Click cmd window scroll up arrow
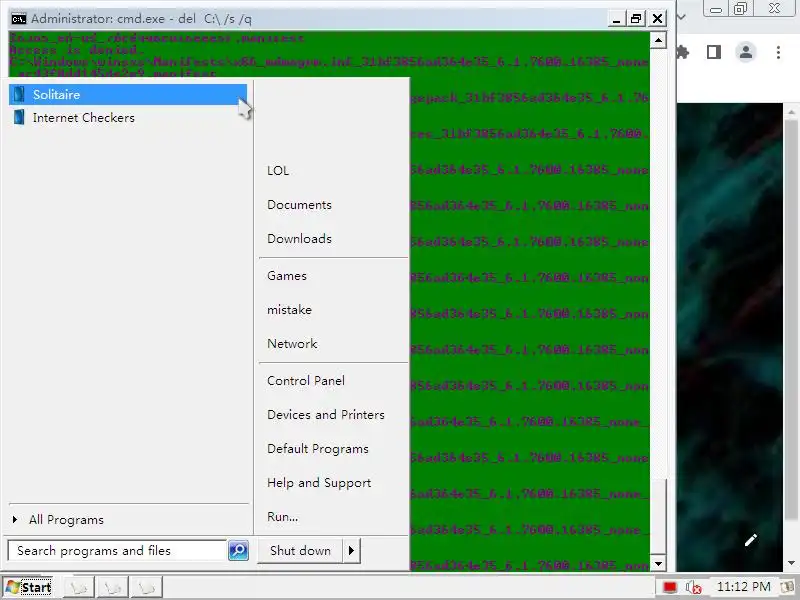Screen dimensions: 800x600 (x=658, y=40)
